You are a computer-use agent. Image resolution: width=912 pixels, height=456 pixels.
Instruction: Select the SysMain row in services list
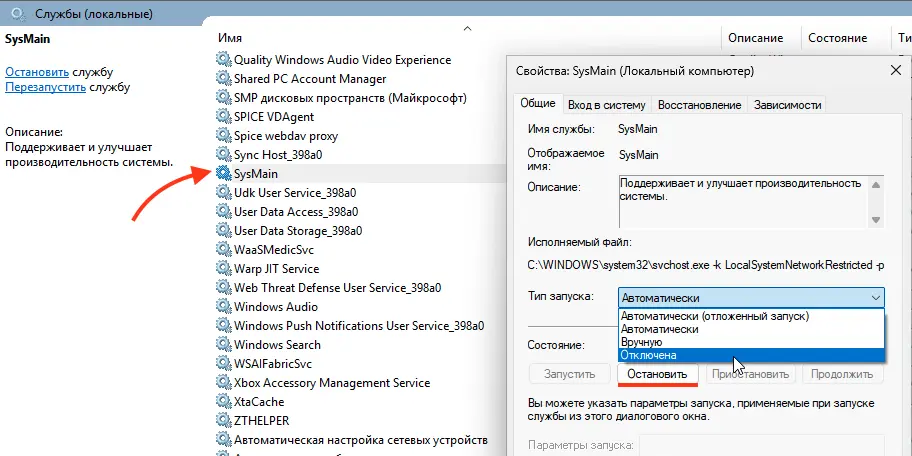click(x=361, y=173)
